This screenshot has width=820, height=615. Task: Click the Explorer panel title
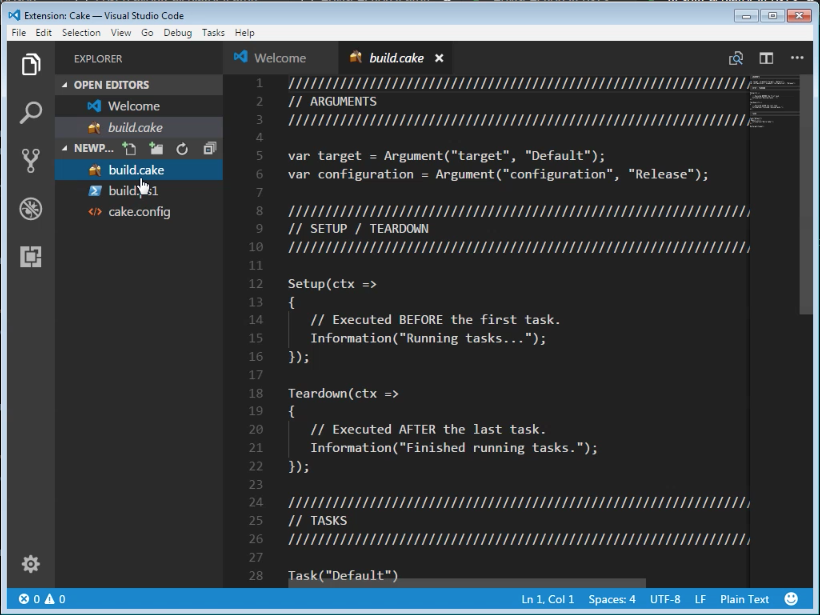[98, 59]
